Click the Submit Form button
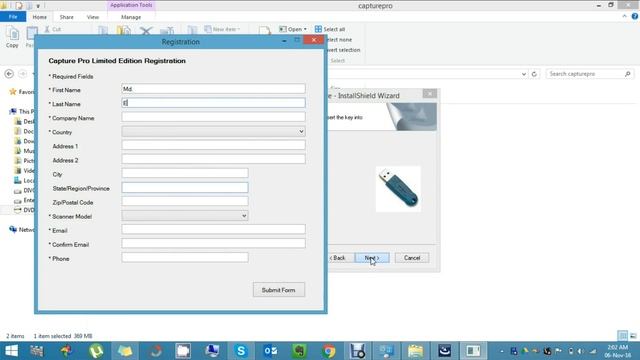This screenshot has height=360, width=640. [278, 290]
